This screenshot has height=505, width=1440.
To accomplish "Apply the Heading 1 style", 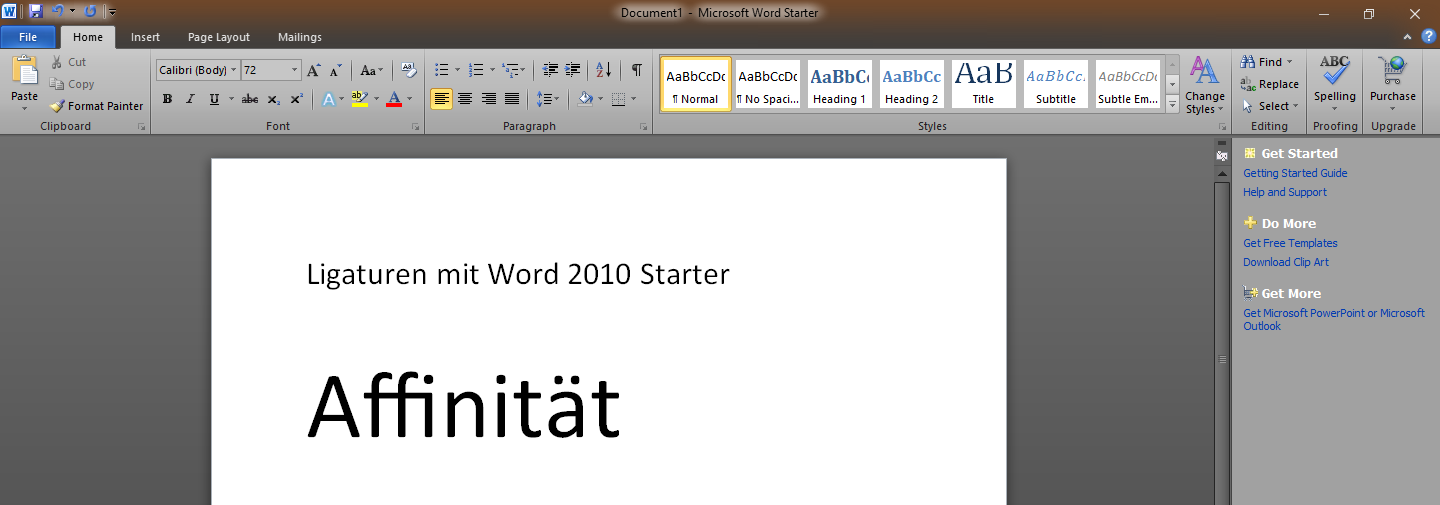I will coord(840,84).
